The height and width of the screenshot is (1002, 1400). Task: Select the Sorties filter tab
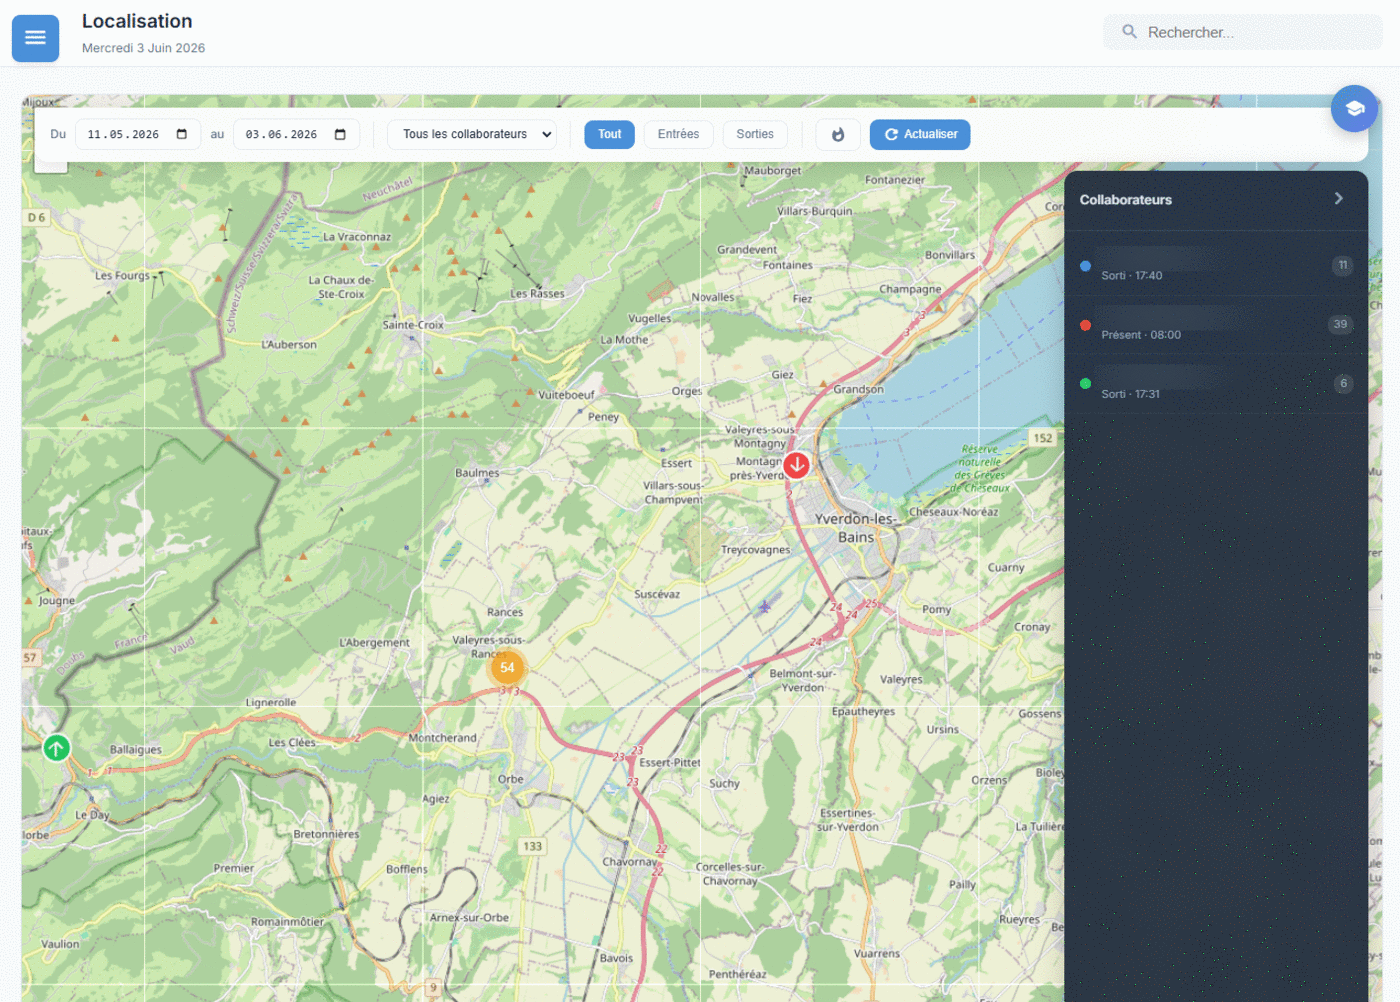[755, 134]
